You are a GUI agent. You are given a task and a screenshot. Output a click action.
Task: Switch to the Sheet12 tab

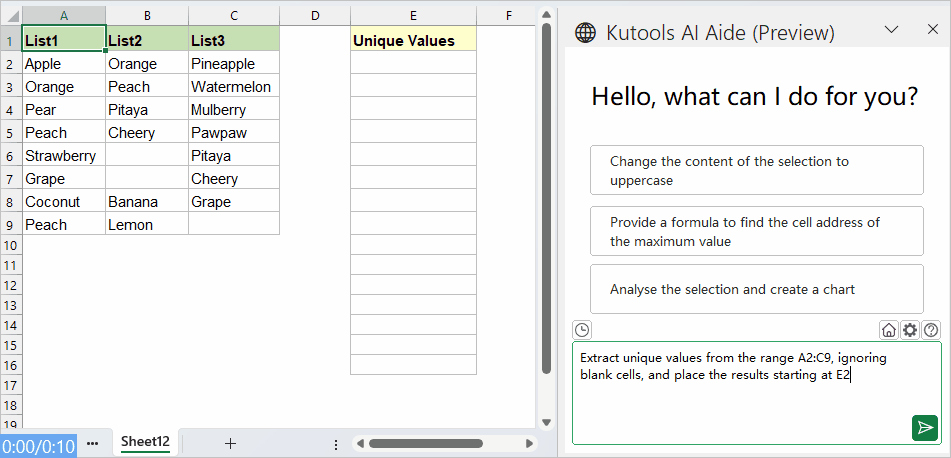point(145,442)
